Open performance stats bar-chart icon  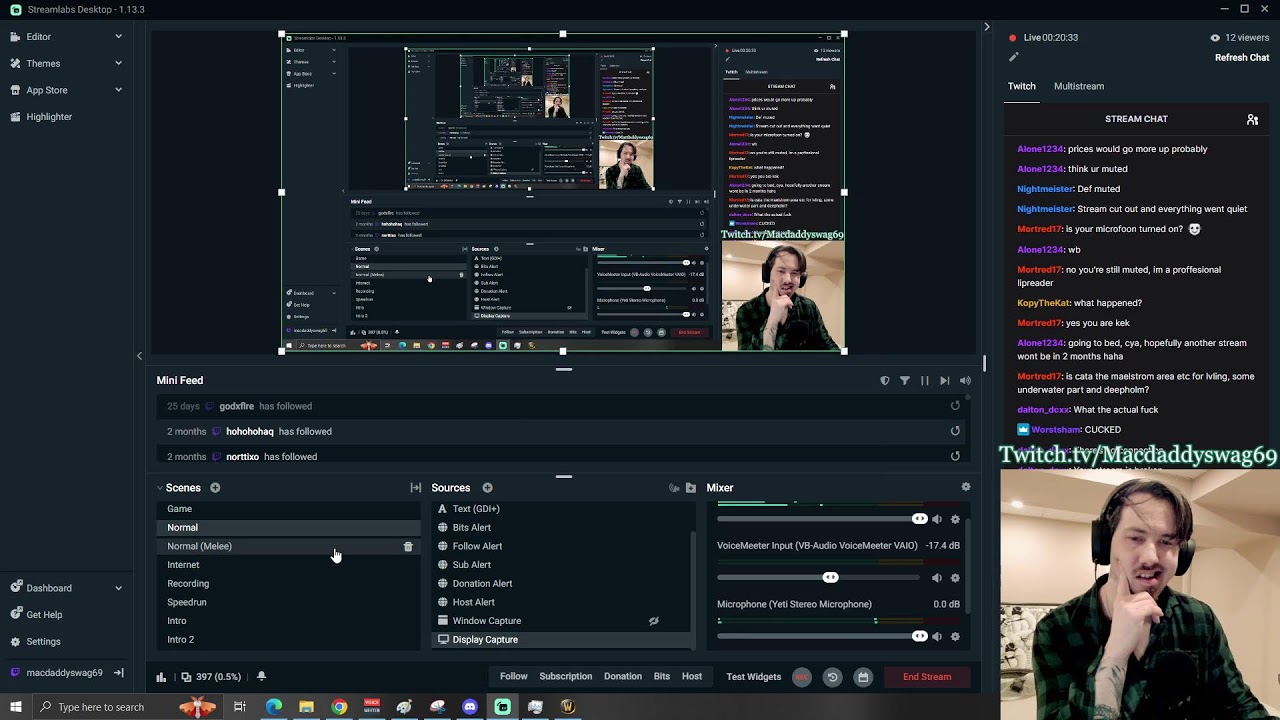pos(161,677)
